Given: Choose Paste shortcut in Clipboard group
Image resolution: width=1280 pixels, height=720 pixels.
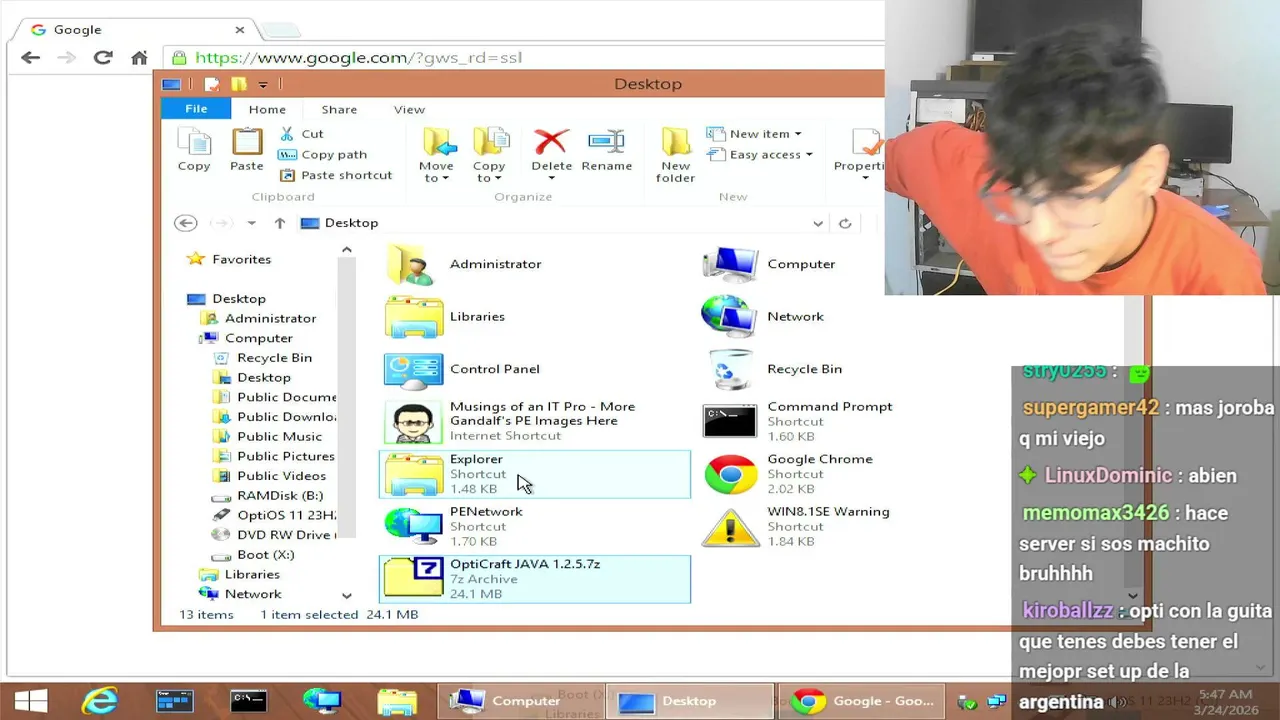Looking at the screenshot, I should point(335,175).
